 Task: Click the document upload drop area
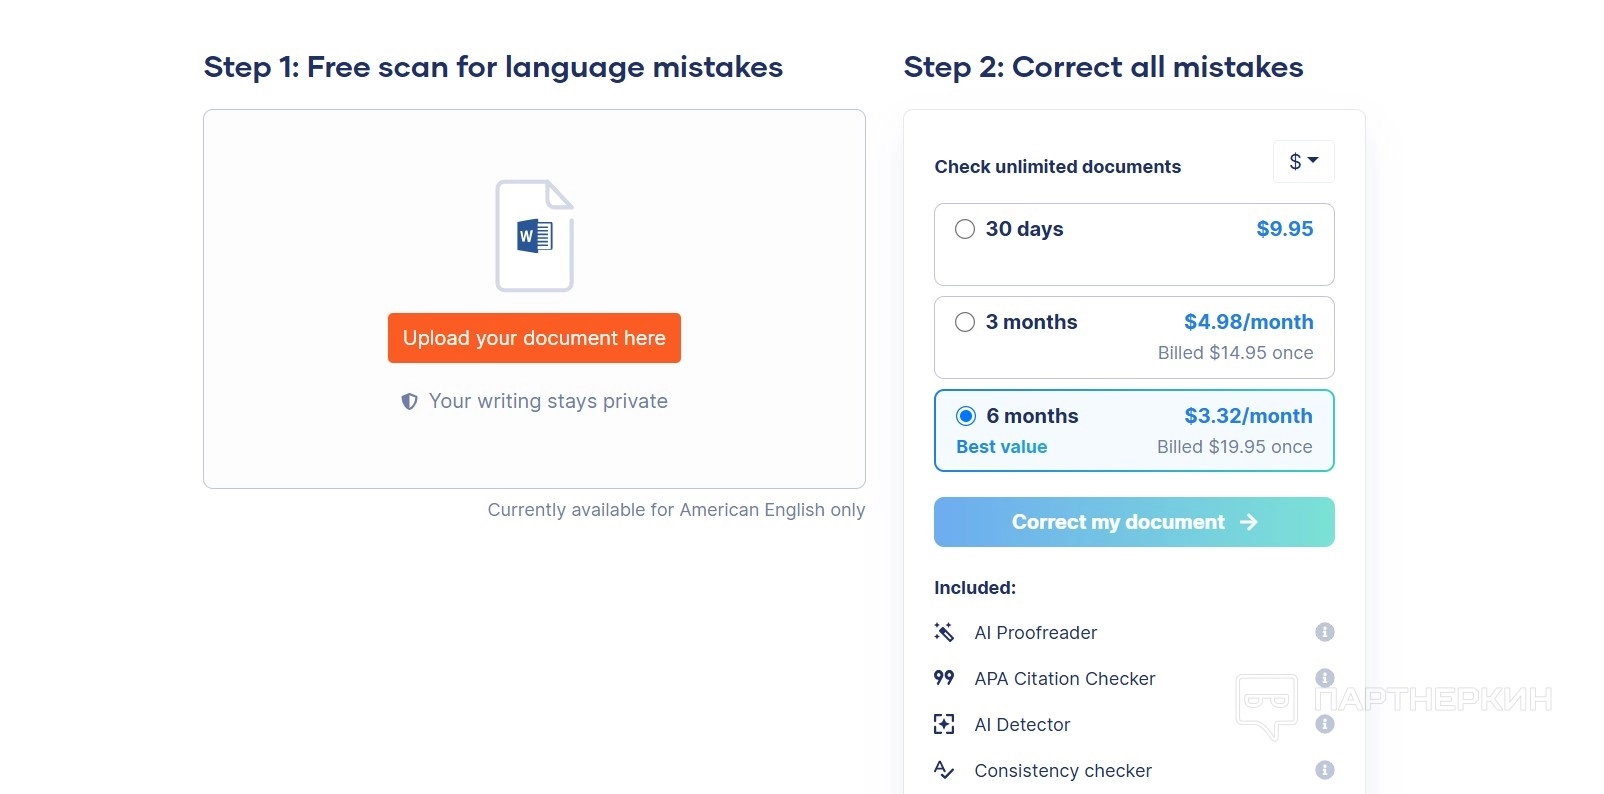534,450
